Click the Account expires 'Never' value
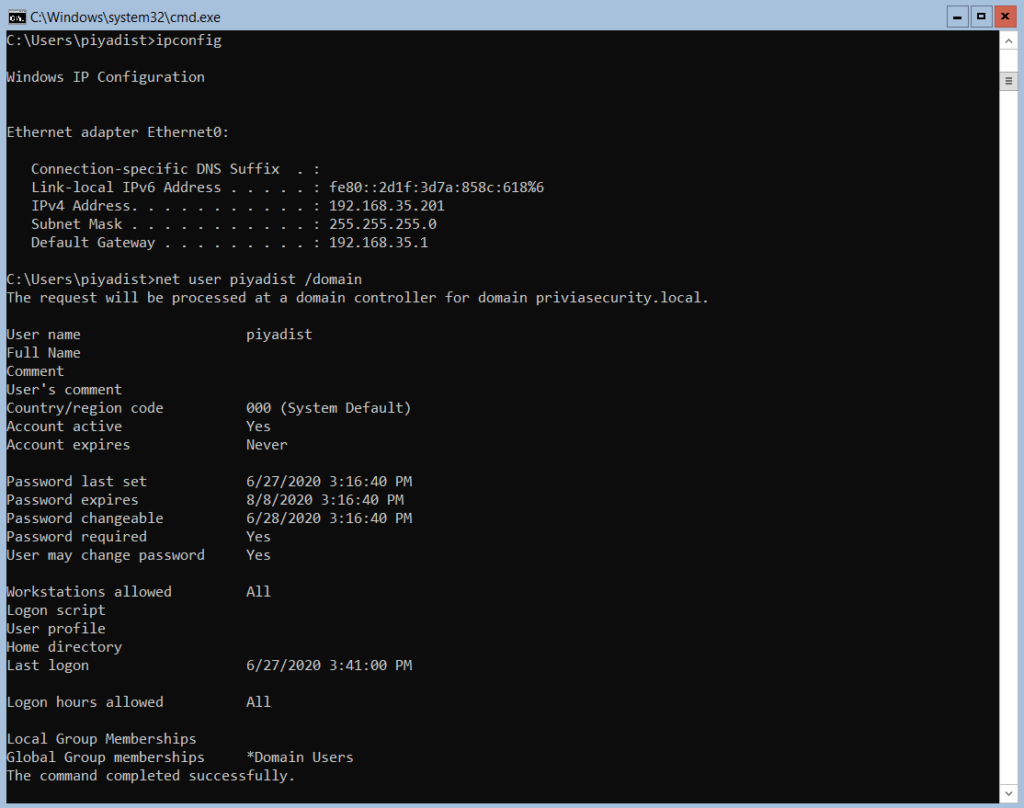This screenshot has width=1024, height=808. click(x=266, y=445)
